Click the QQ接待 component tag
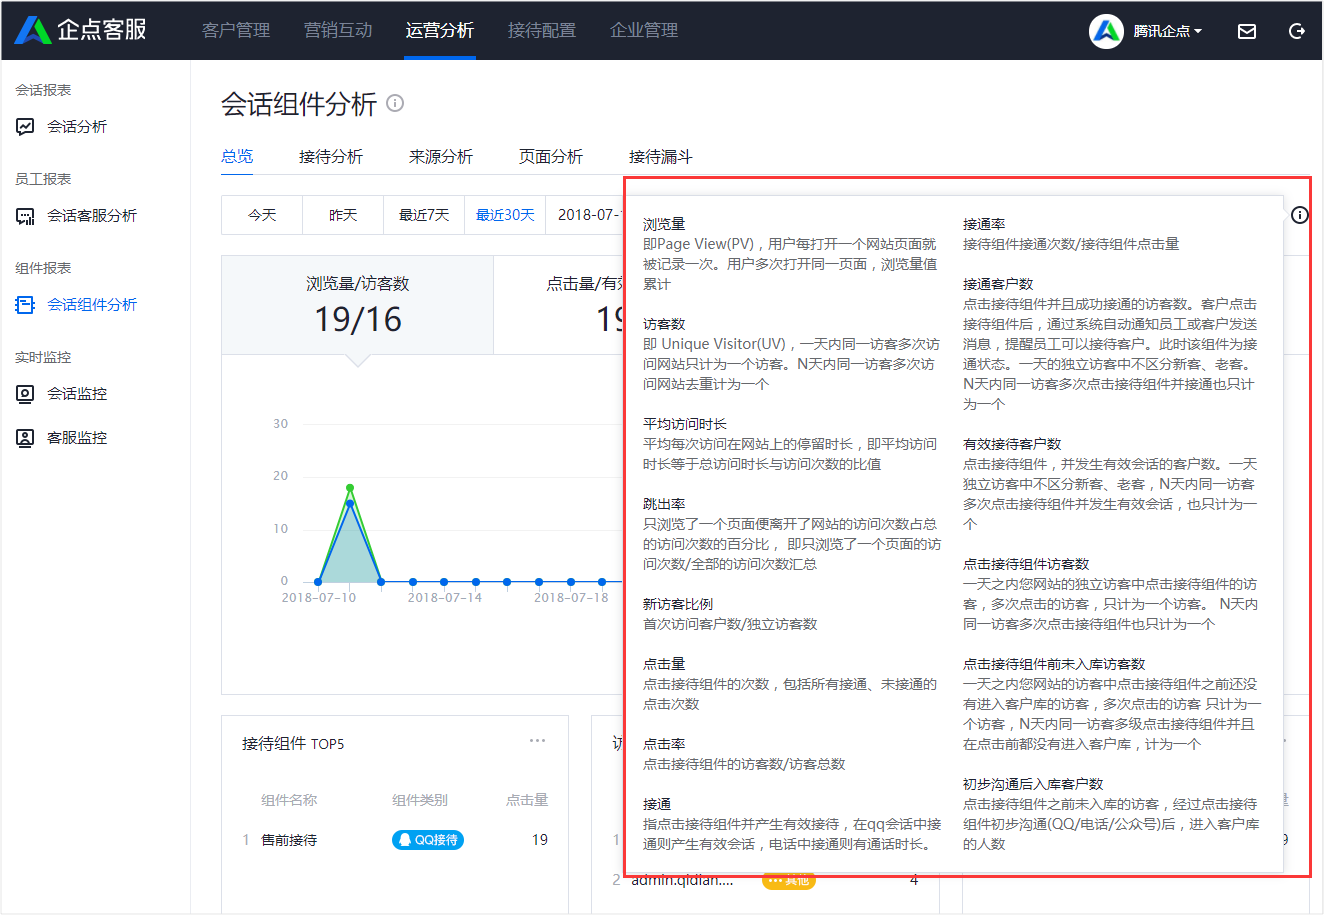This screenshot has width=1324, height=915. [428, 840]
